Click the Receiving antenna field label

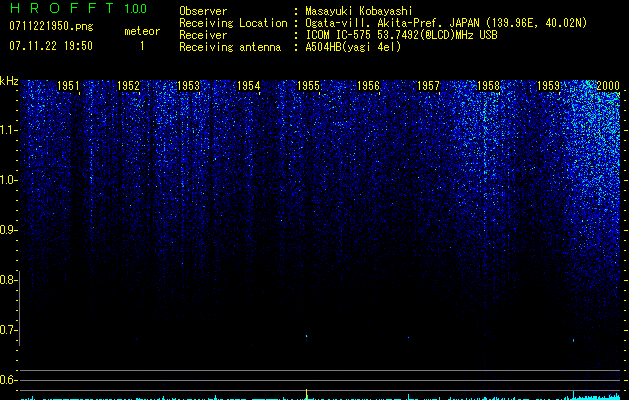tap(230, 47)
